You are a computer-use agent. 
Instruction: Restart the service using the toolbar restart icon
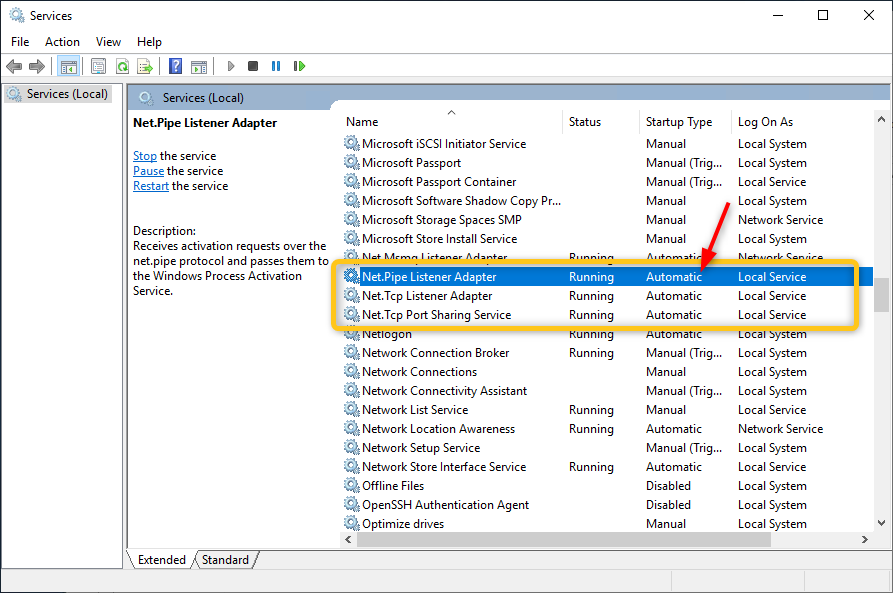pyautogui.click(x=299, y=66)
